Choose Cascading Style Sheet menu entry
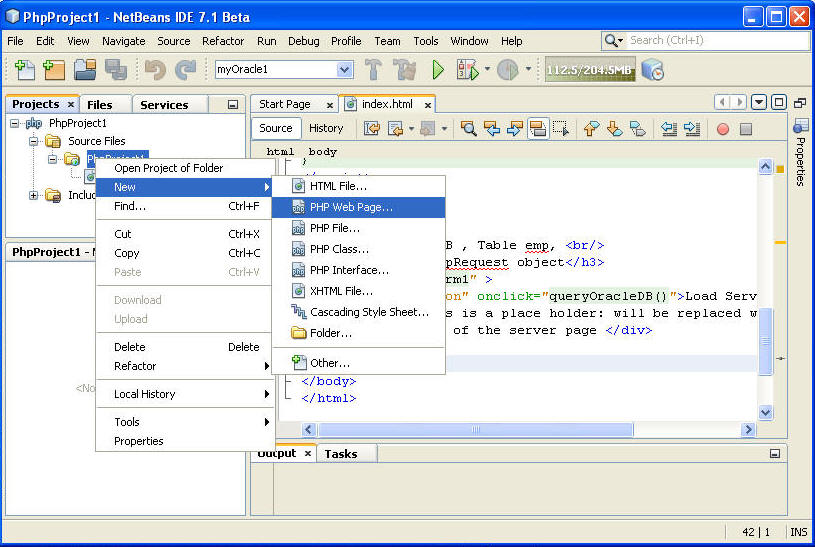The height and width of the screenshot is (547, 815). point(358,312)
